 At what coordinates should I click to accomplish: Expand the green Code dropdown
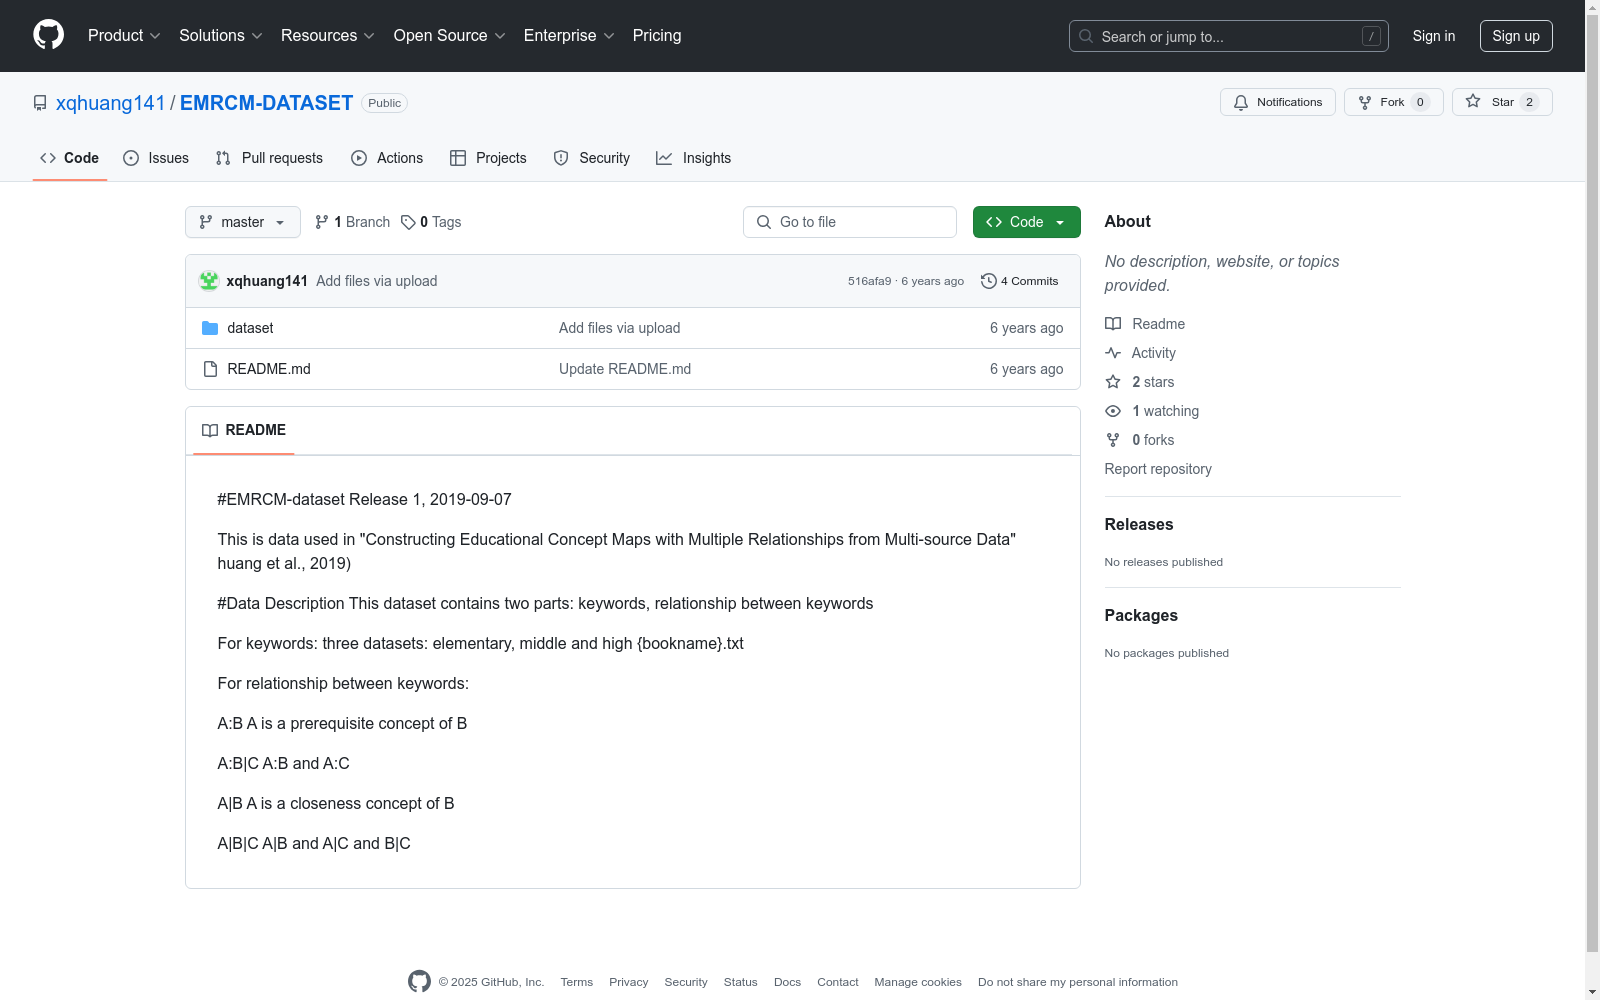click(1027, 222)
